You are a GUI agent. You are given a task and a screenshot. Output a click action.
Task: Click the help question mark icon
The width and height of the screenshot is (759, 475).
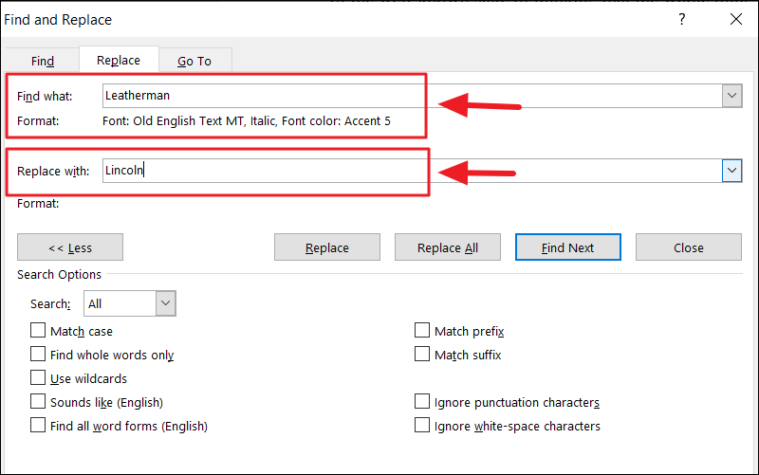pyautogui.click(x=682, y=19)
